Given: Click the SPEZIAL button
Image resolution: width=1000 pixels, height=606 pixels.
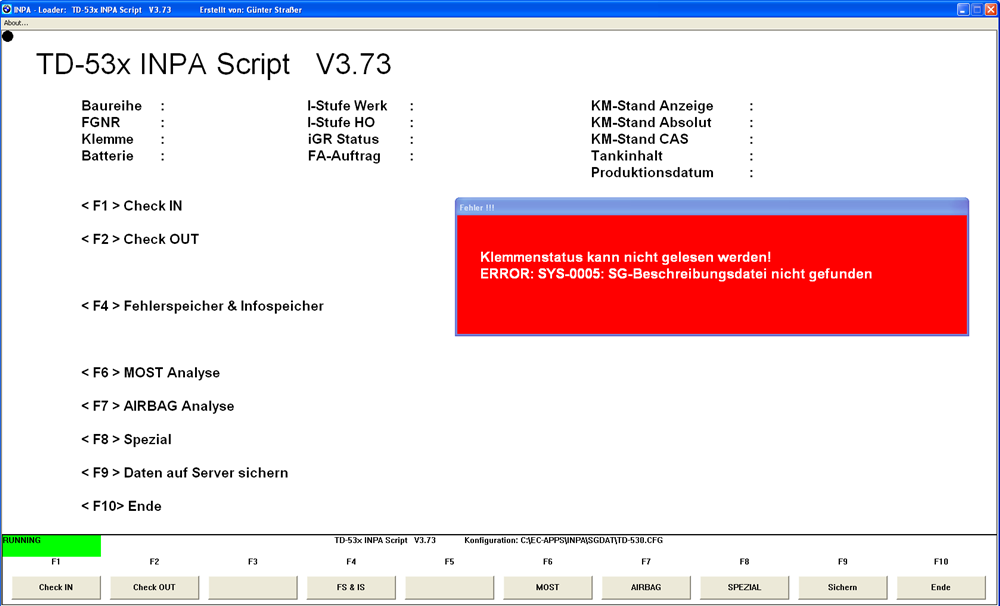Looking at the screenshot, I should (x=744, y=587).
